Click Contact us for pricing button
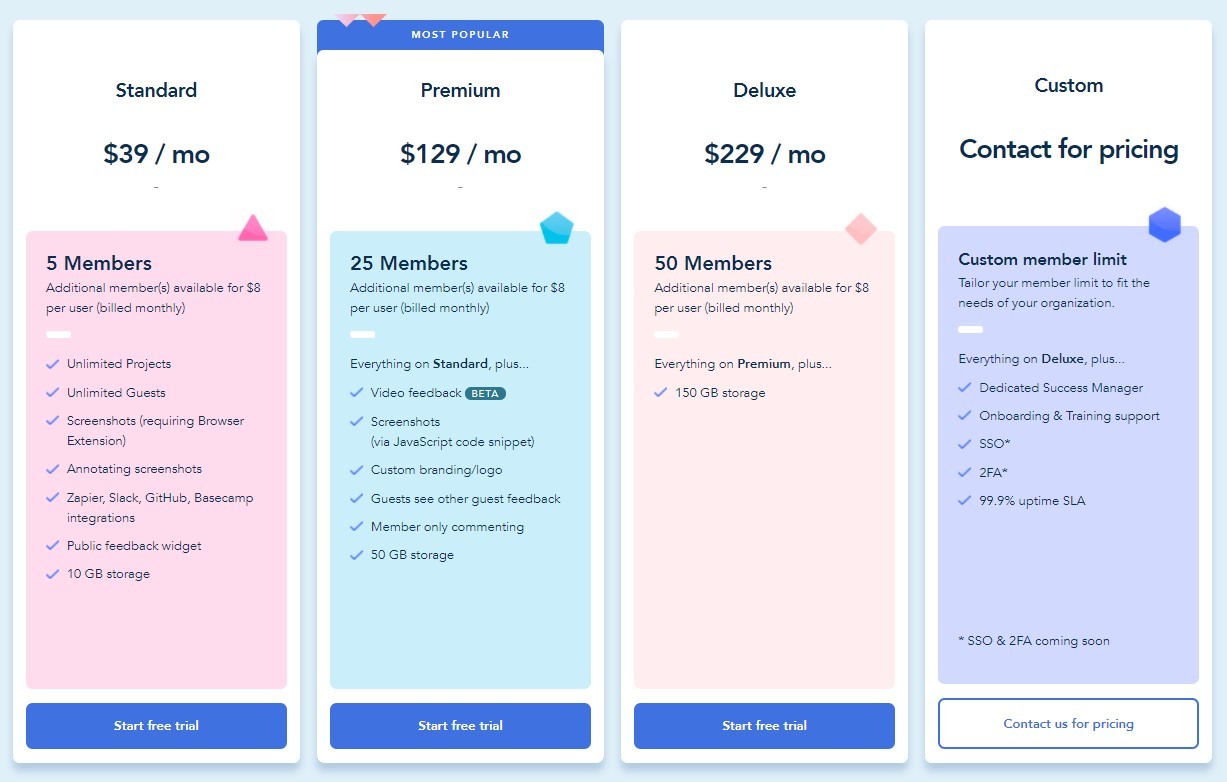 1068,723
